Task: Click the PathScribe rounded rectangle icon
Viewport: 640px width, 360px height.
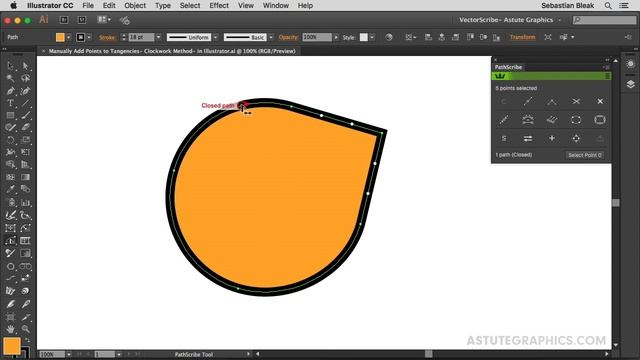Action: pyautogui.click(x=600, y=120)
